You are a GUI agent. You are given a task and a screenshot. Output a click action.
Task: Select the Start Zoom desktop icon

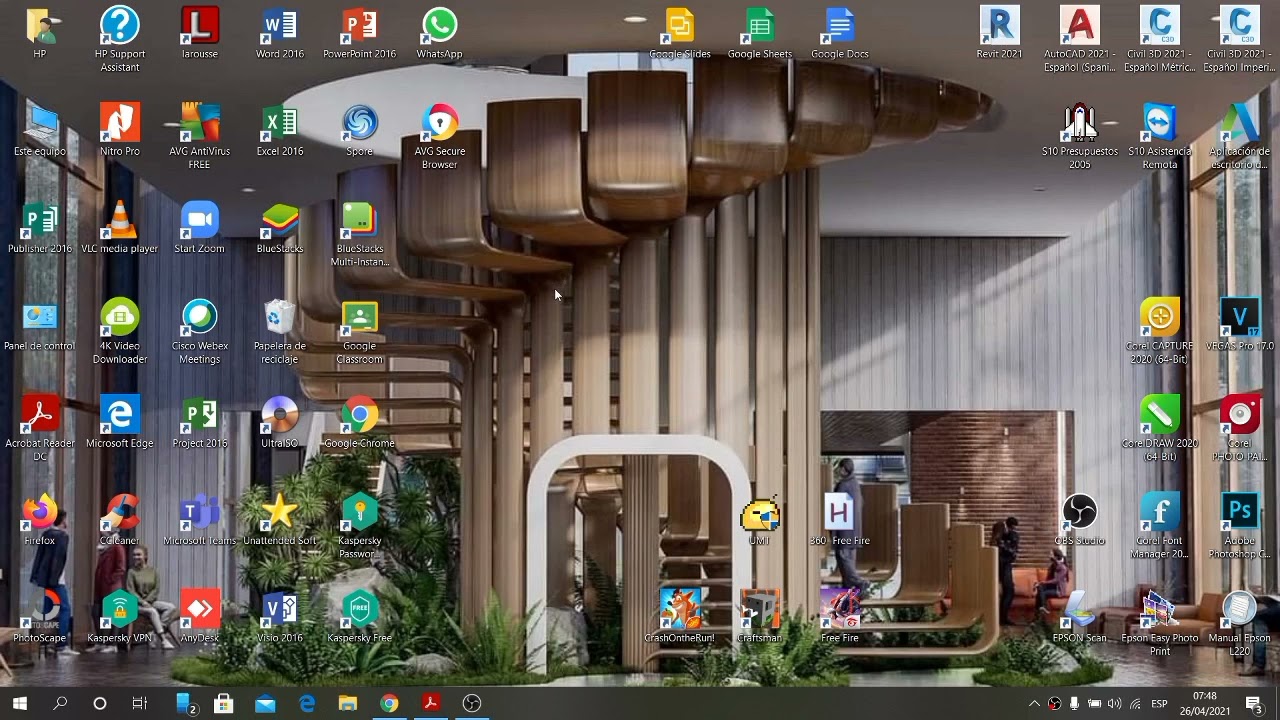point(200,227)
